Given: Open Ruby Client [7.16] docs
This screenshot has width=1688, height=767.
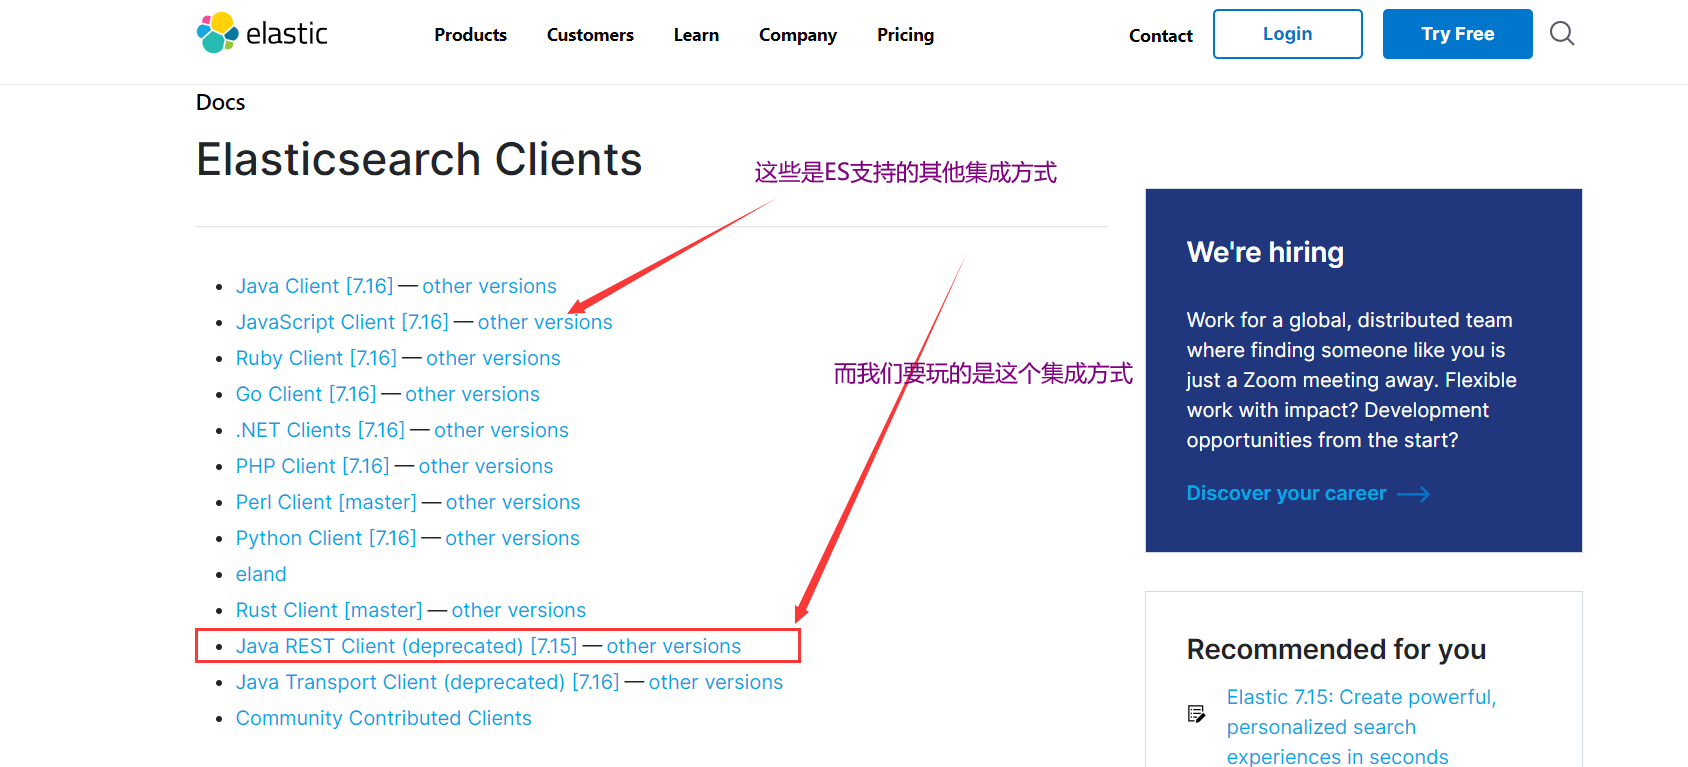Looking at the screenshot, I should 317,358.
